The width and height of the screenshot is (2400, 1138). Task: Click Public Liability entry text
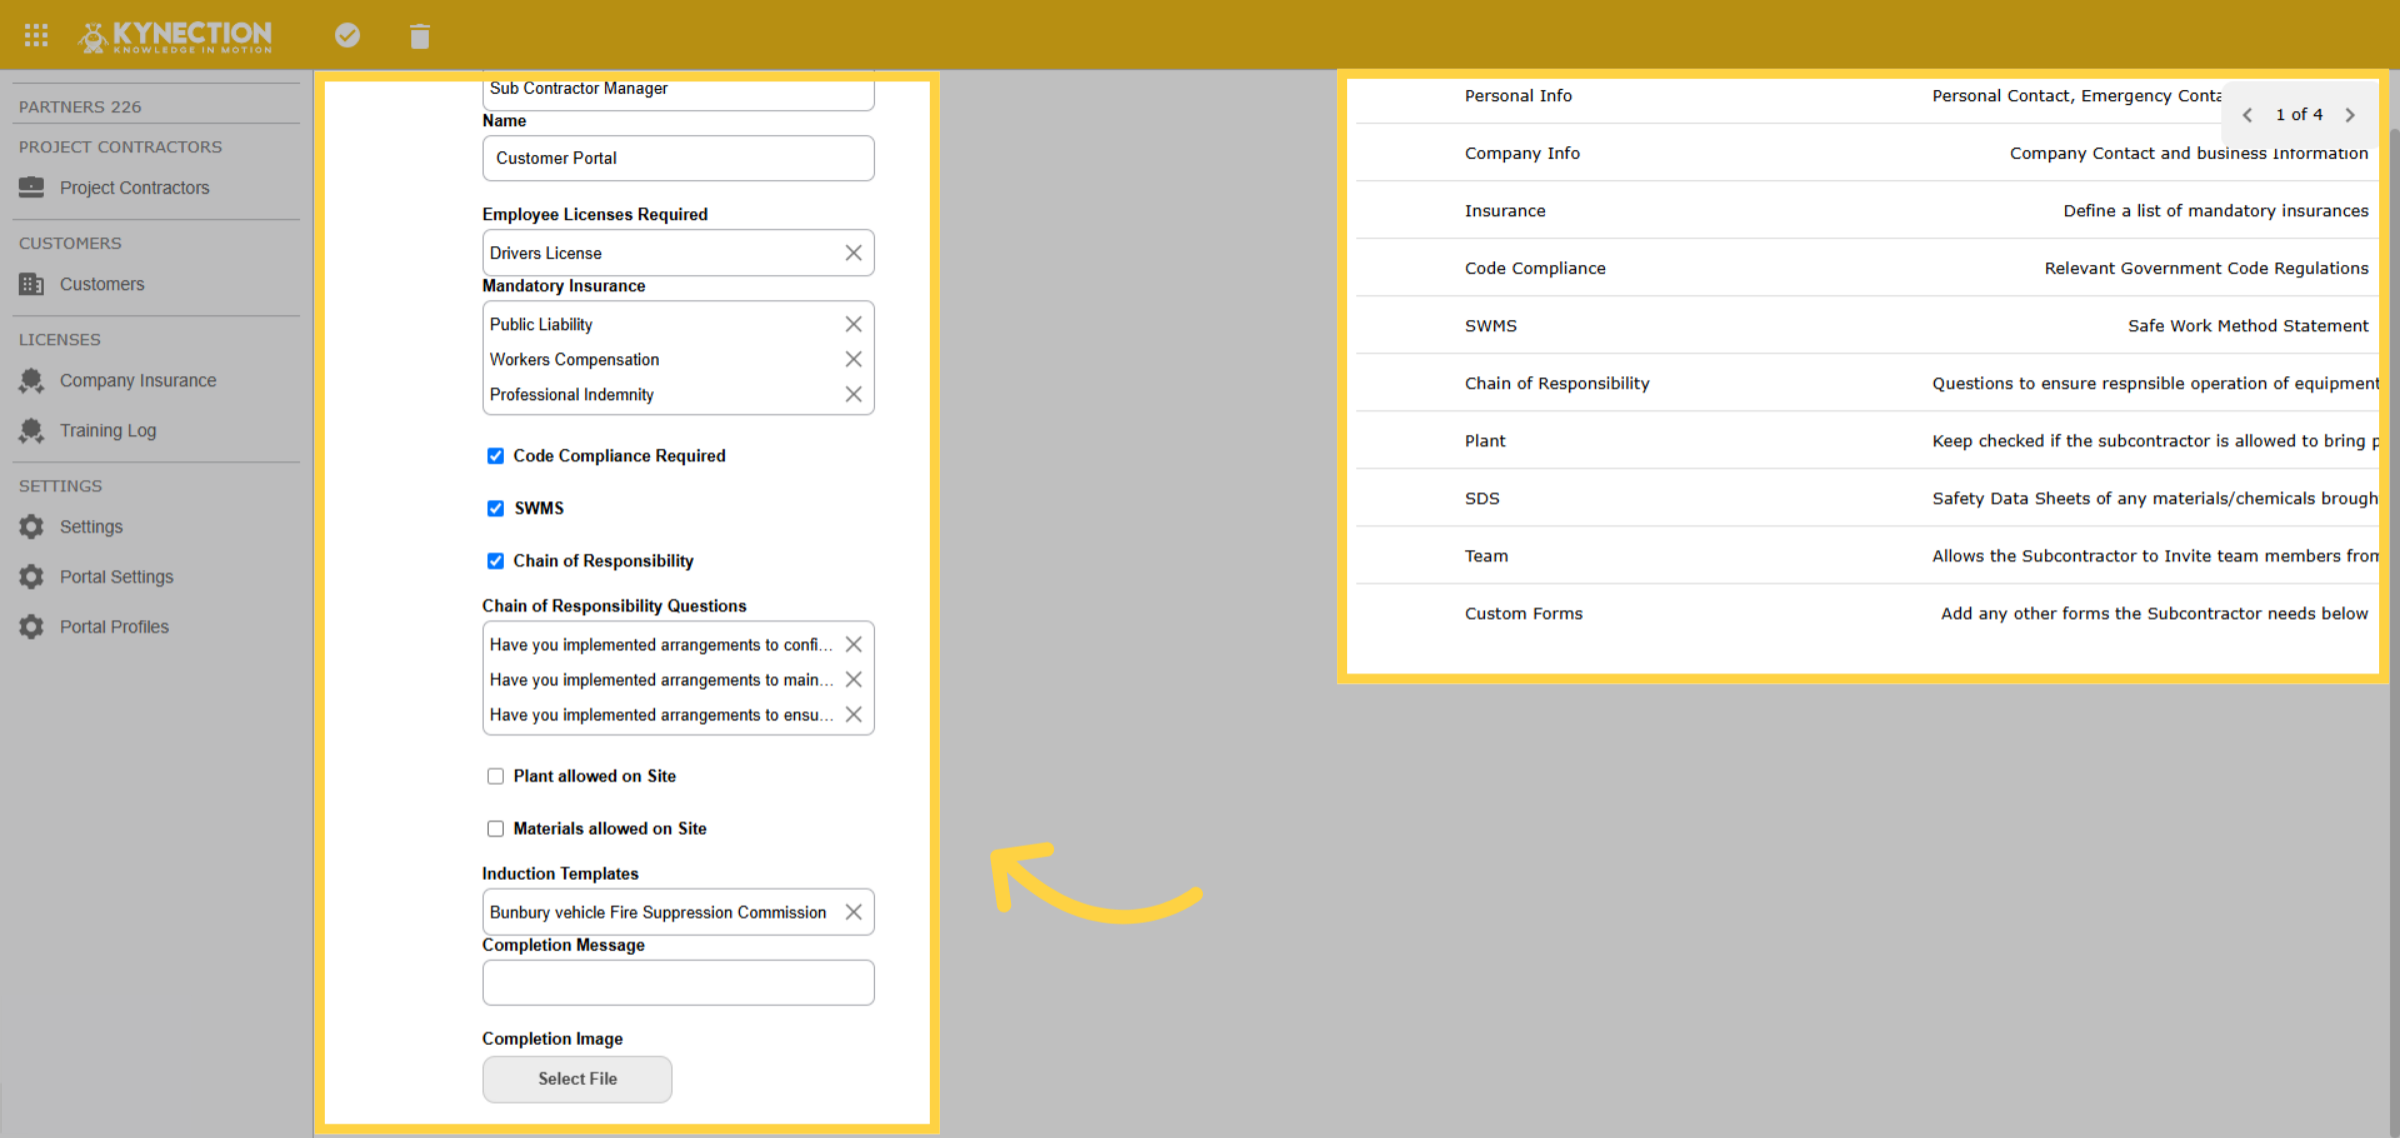tap(541, 324)
